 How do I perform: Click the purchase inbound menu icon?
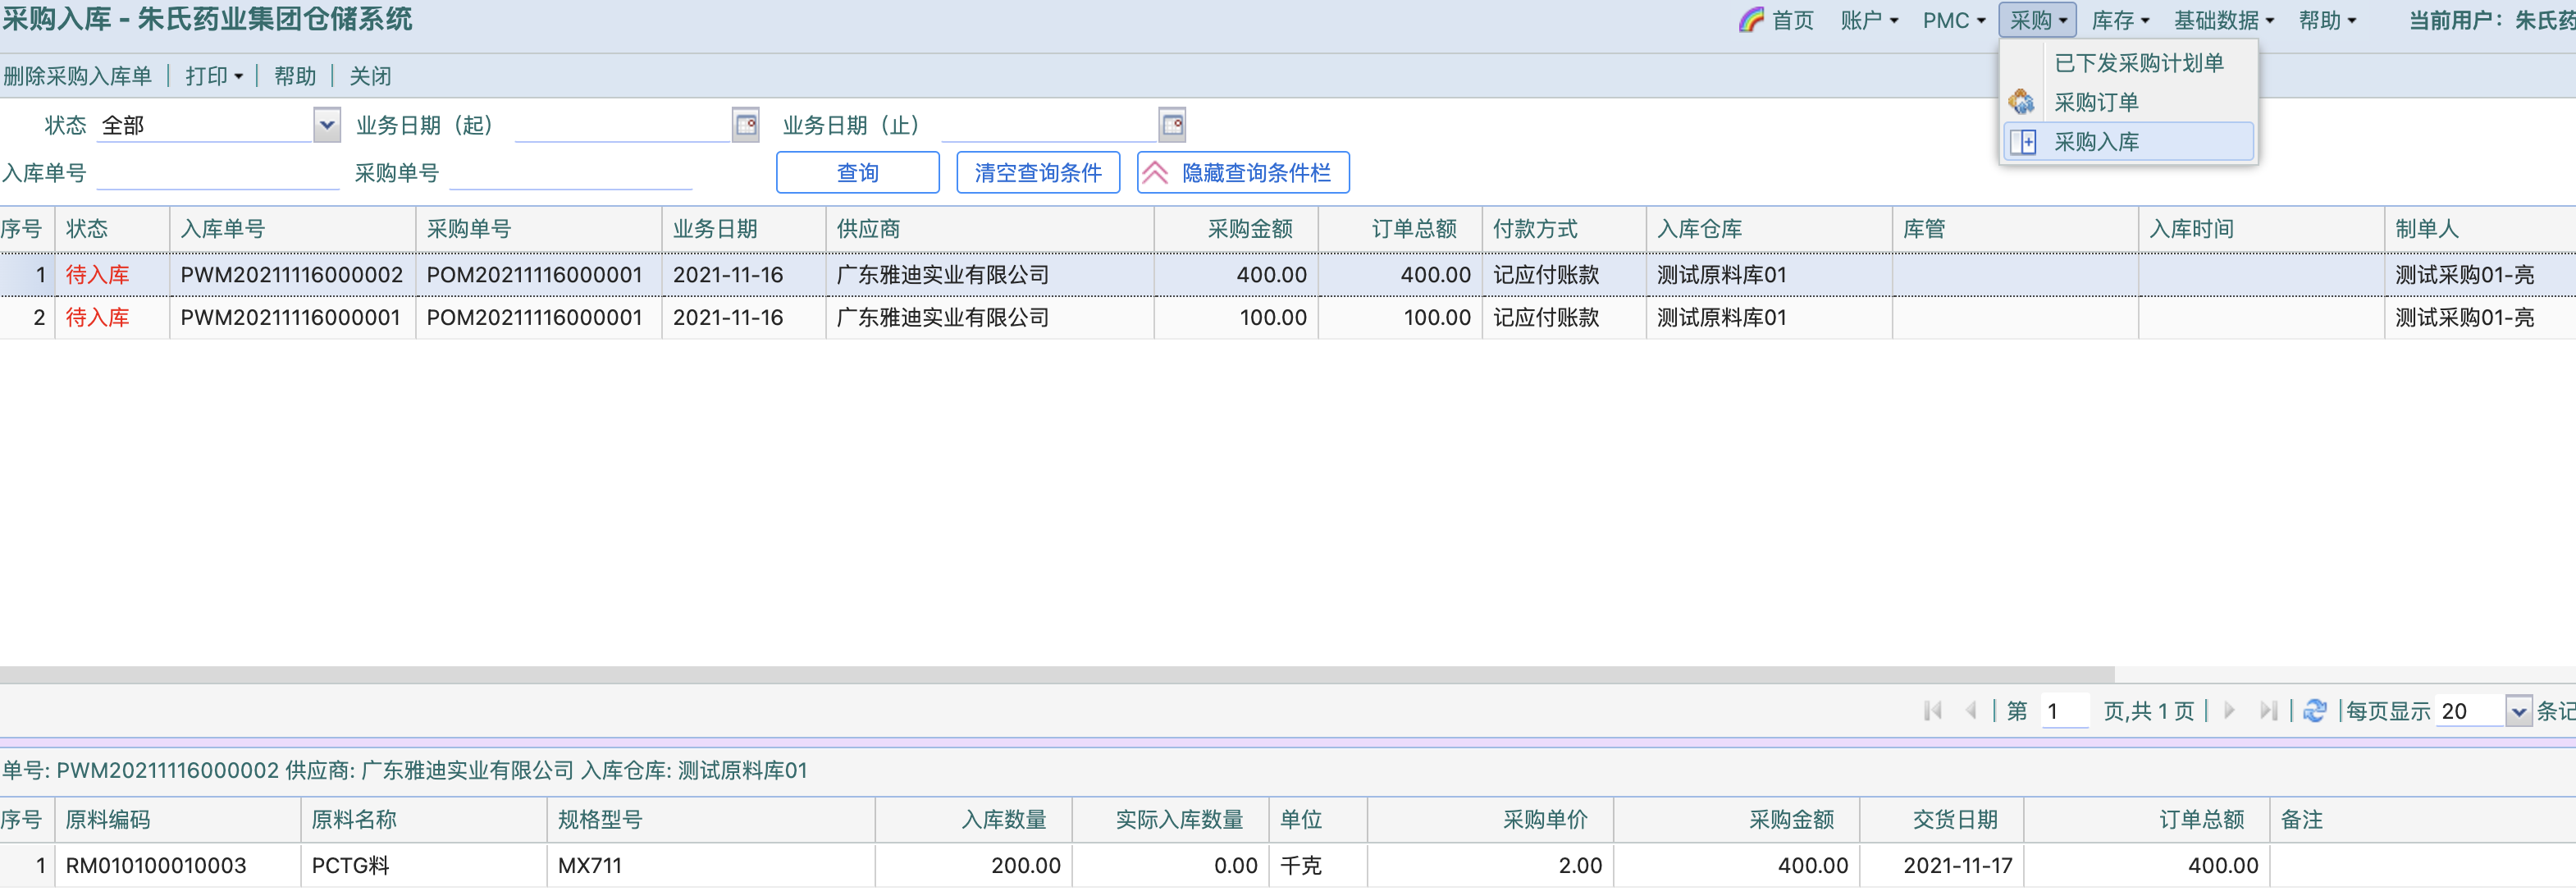pyautogui.click(x=2023, y=142)
